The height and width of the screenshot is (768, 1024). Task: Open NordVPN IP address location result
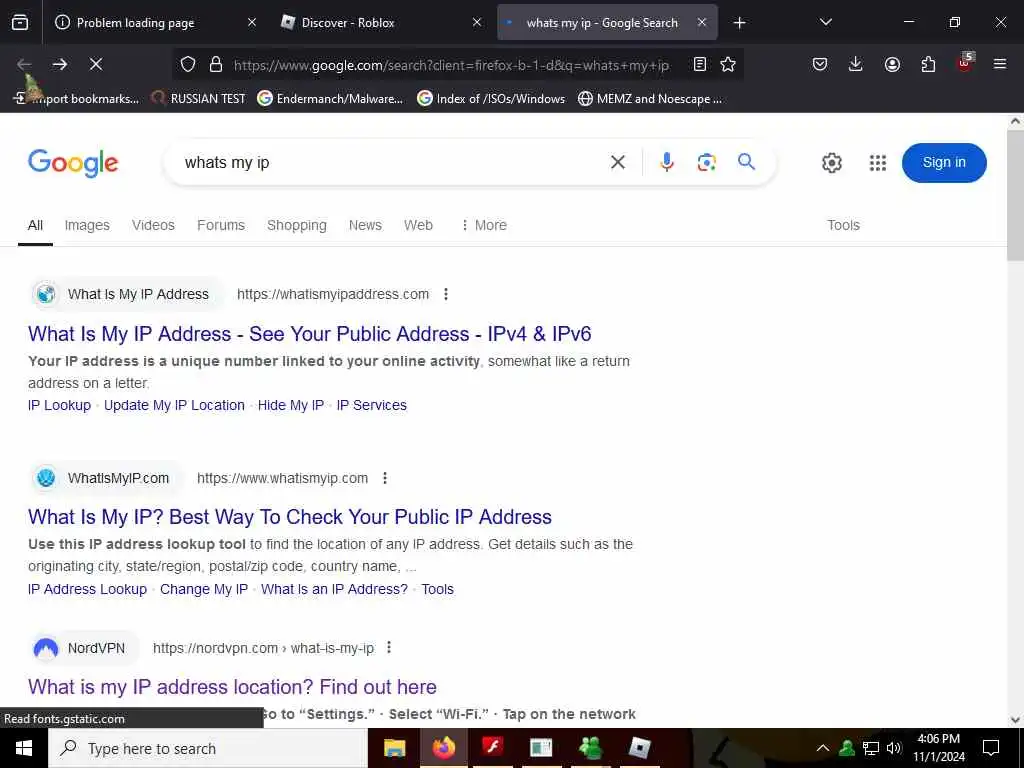coord(232,686)
